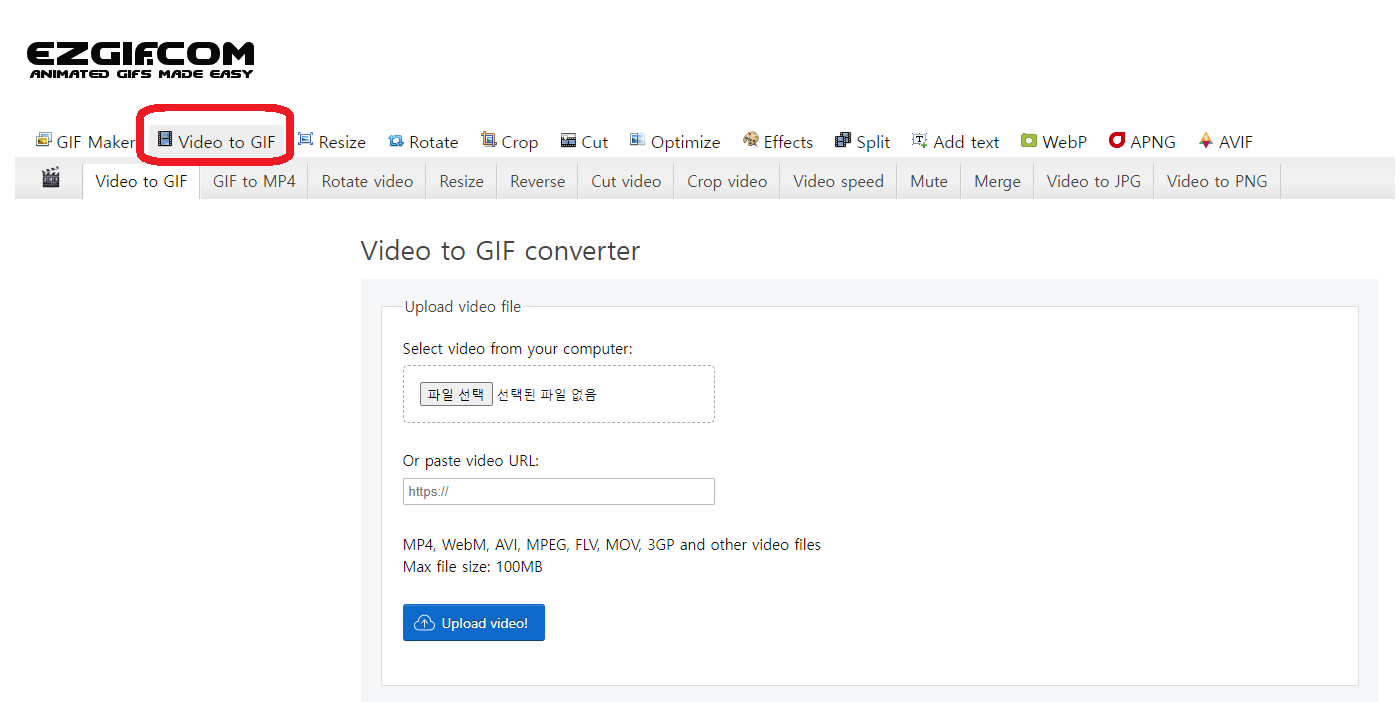Viewport: 1399px width, 702px height.
Task: Open the Add text menu item
Action: (956, 142)
